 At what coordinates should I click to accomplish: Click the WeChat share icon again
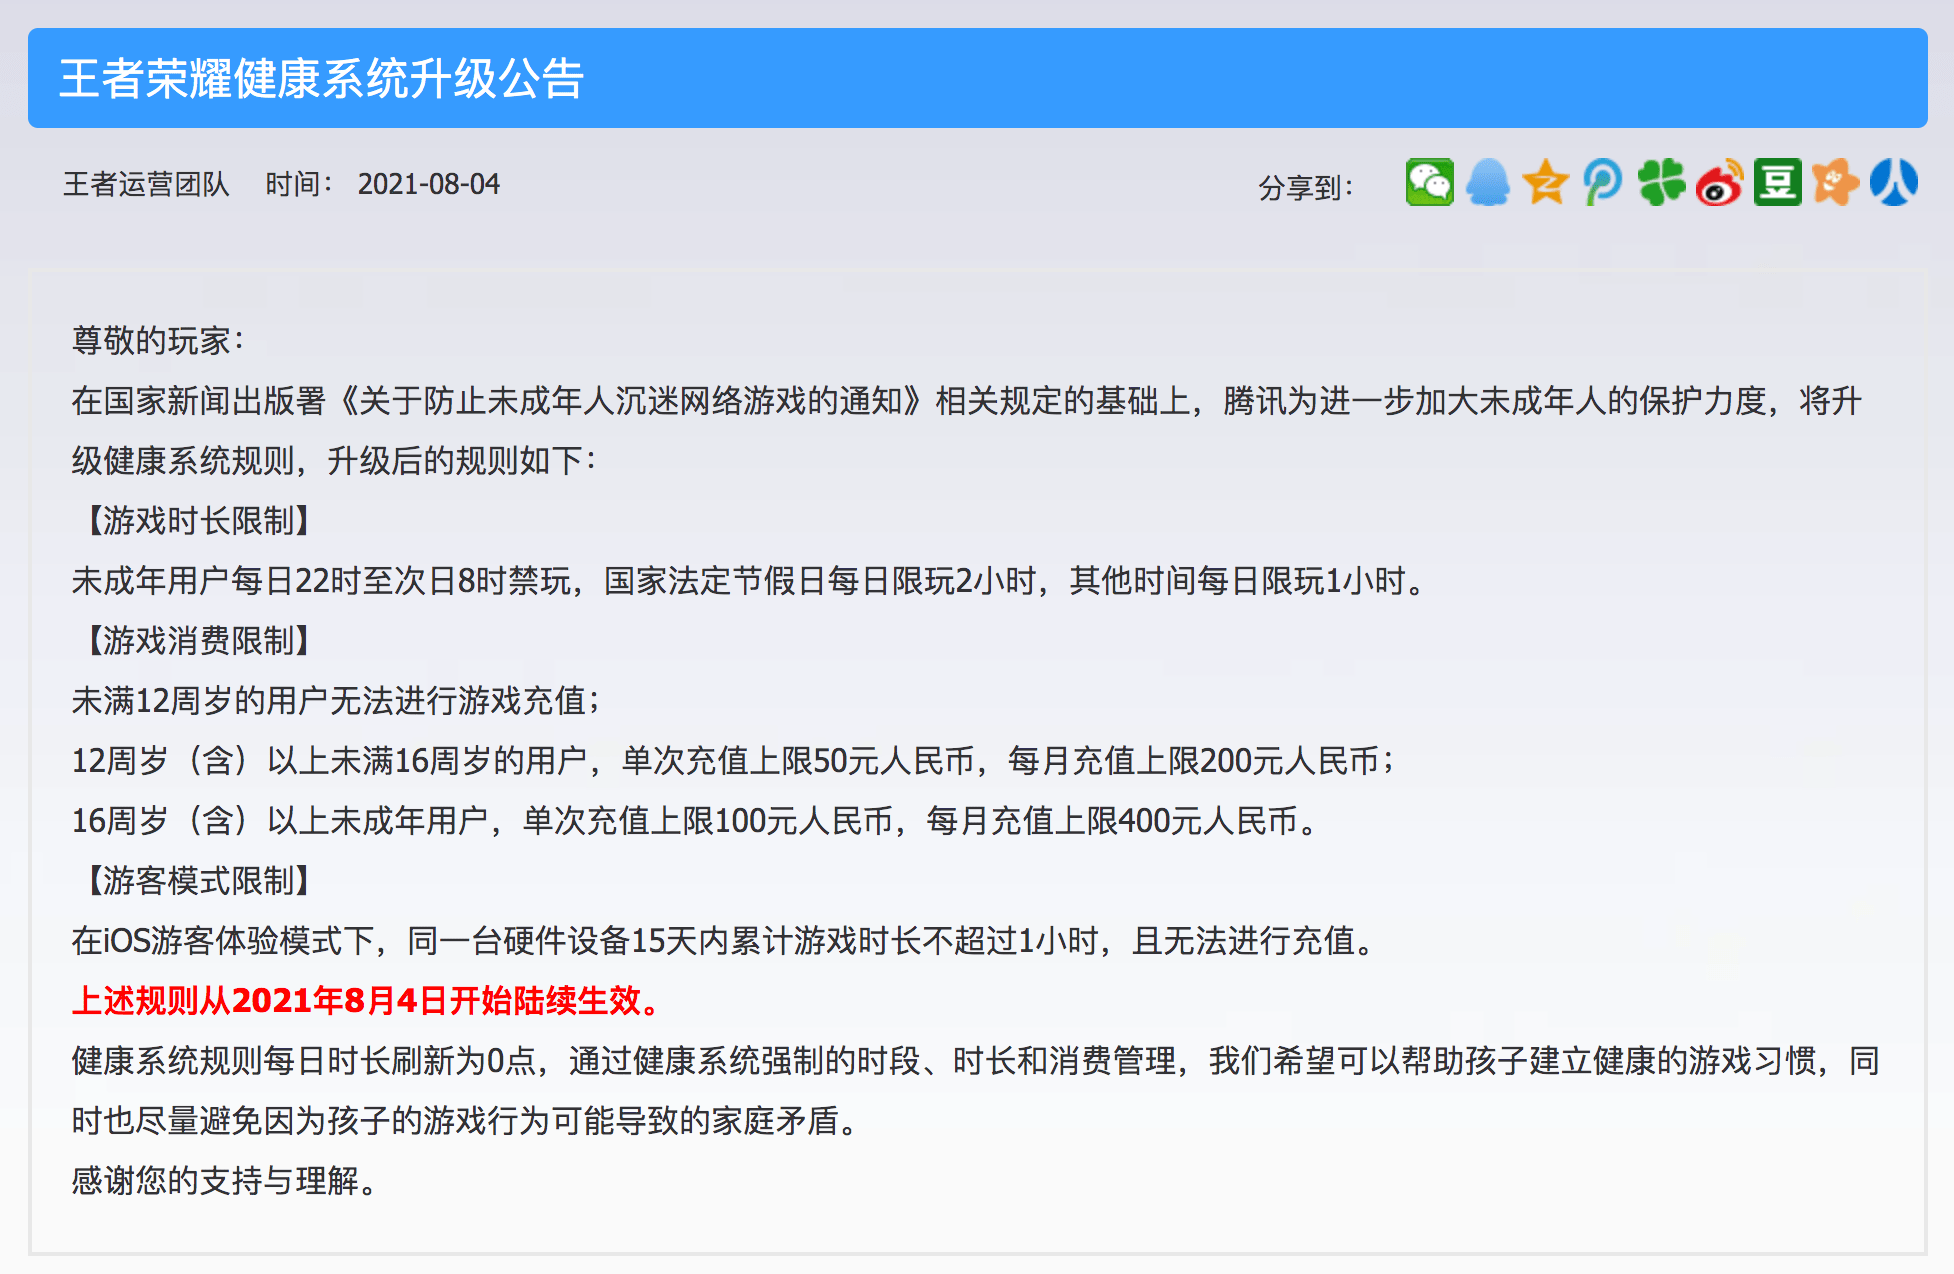point(1430,184)
